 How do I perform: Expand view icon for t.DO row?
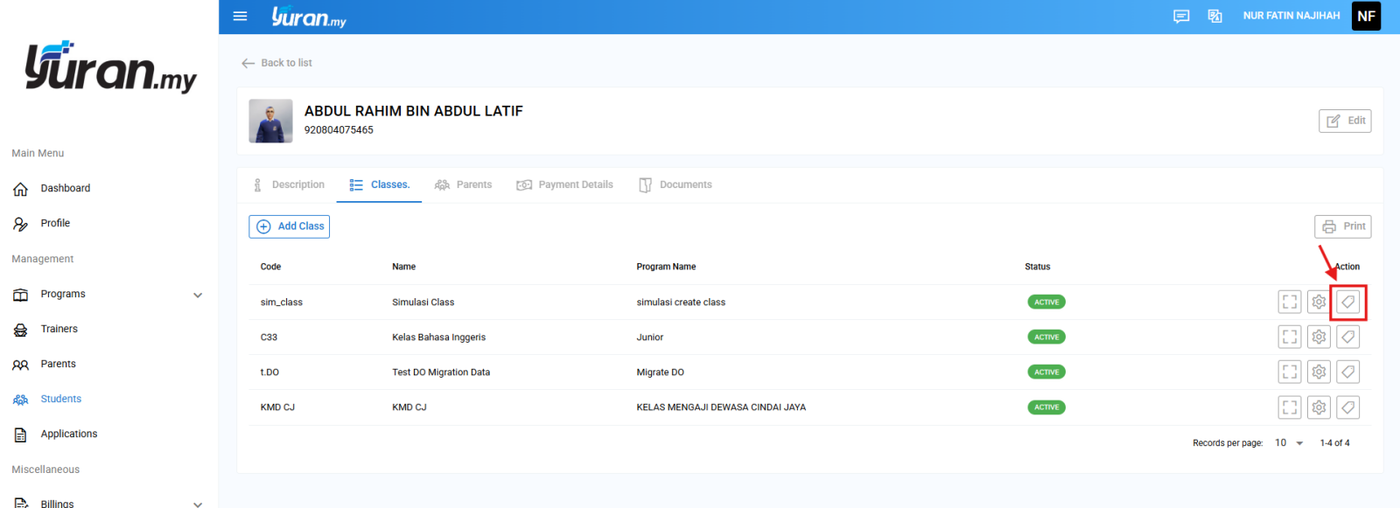pos(1290,372)
